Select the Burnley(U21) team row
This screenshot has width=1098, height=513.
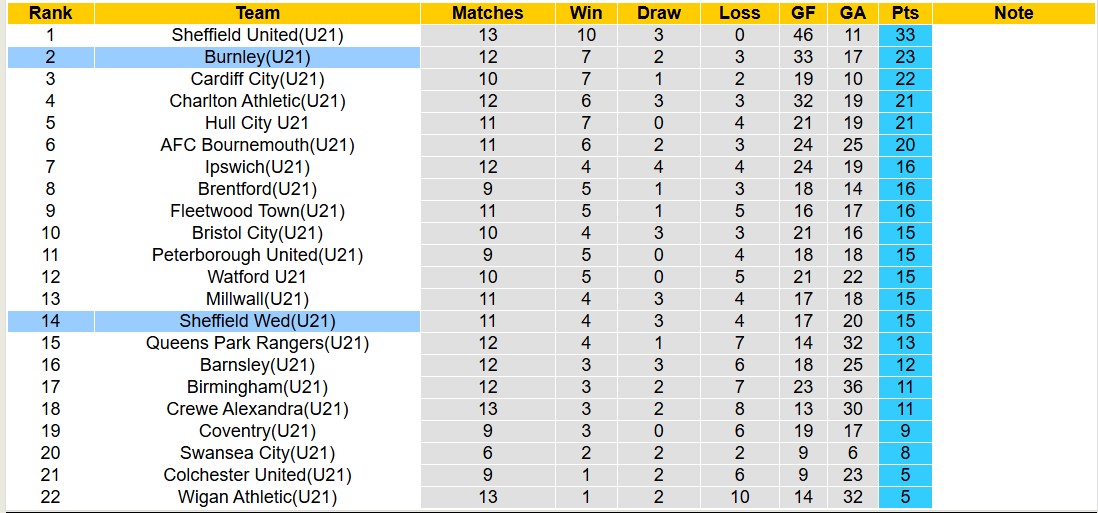[x=257, y=57]
